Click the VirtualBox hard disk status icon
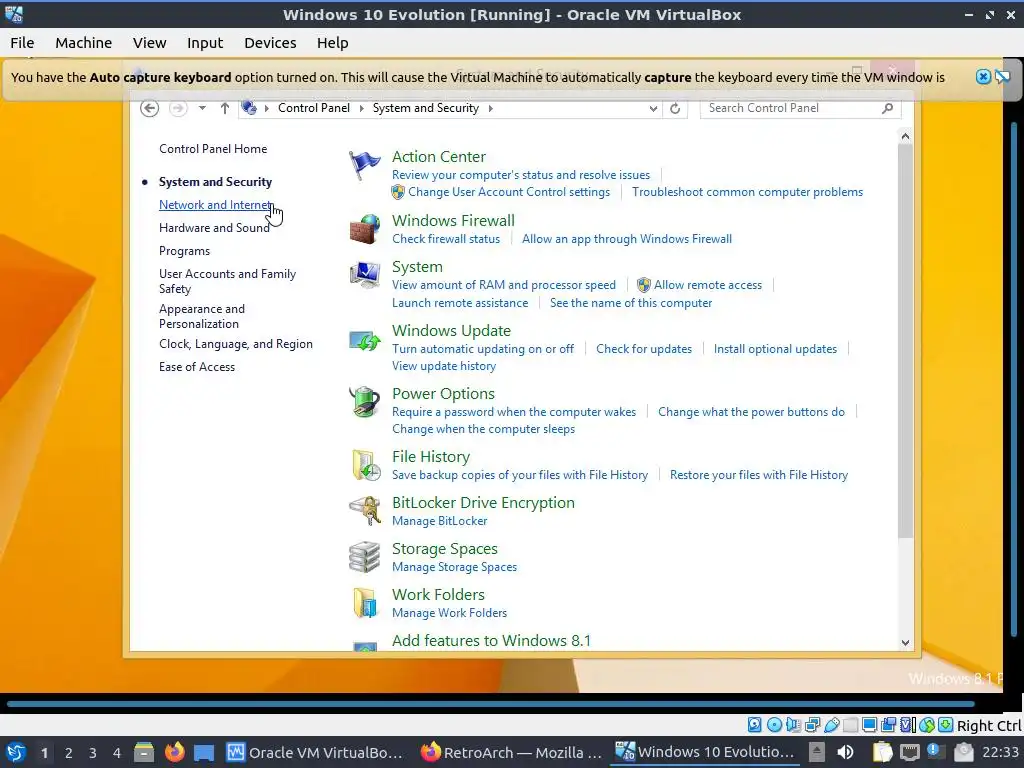Screen dimensions: 1024x768 (754, 724)
